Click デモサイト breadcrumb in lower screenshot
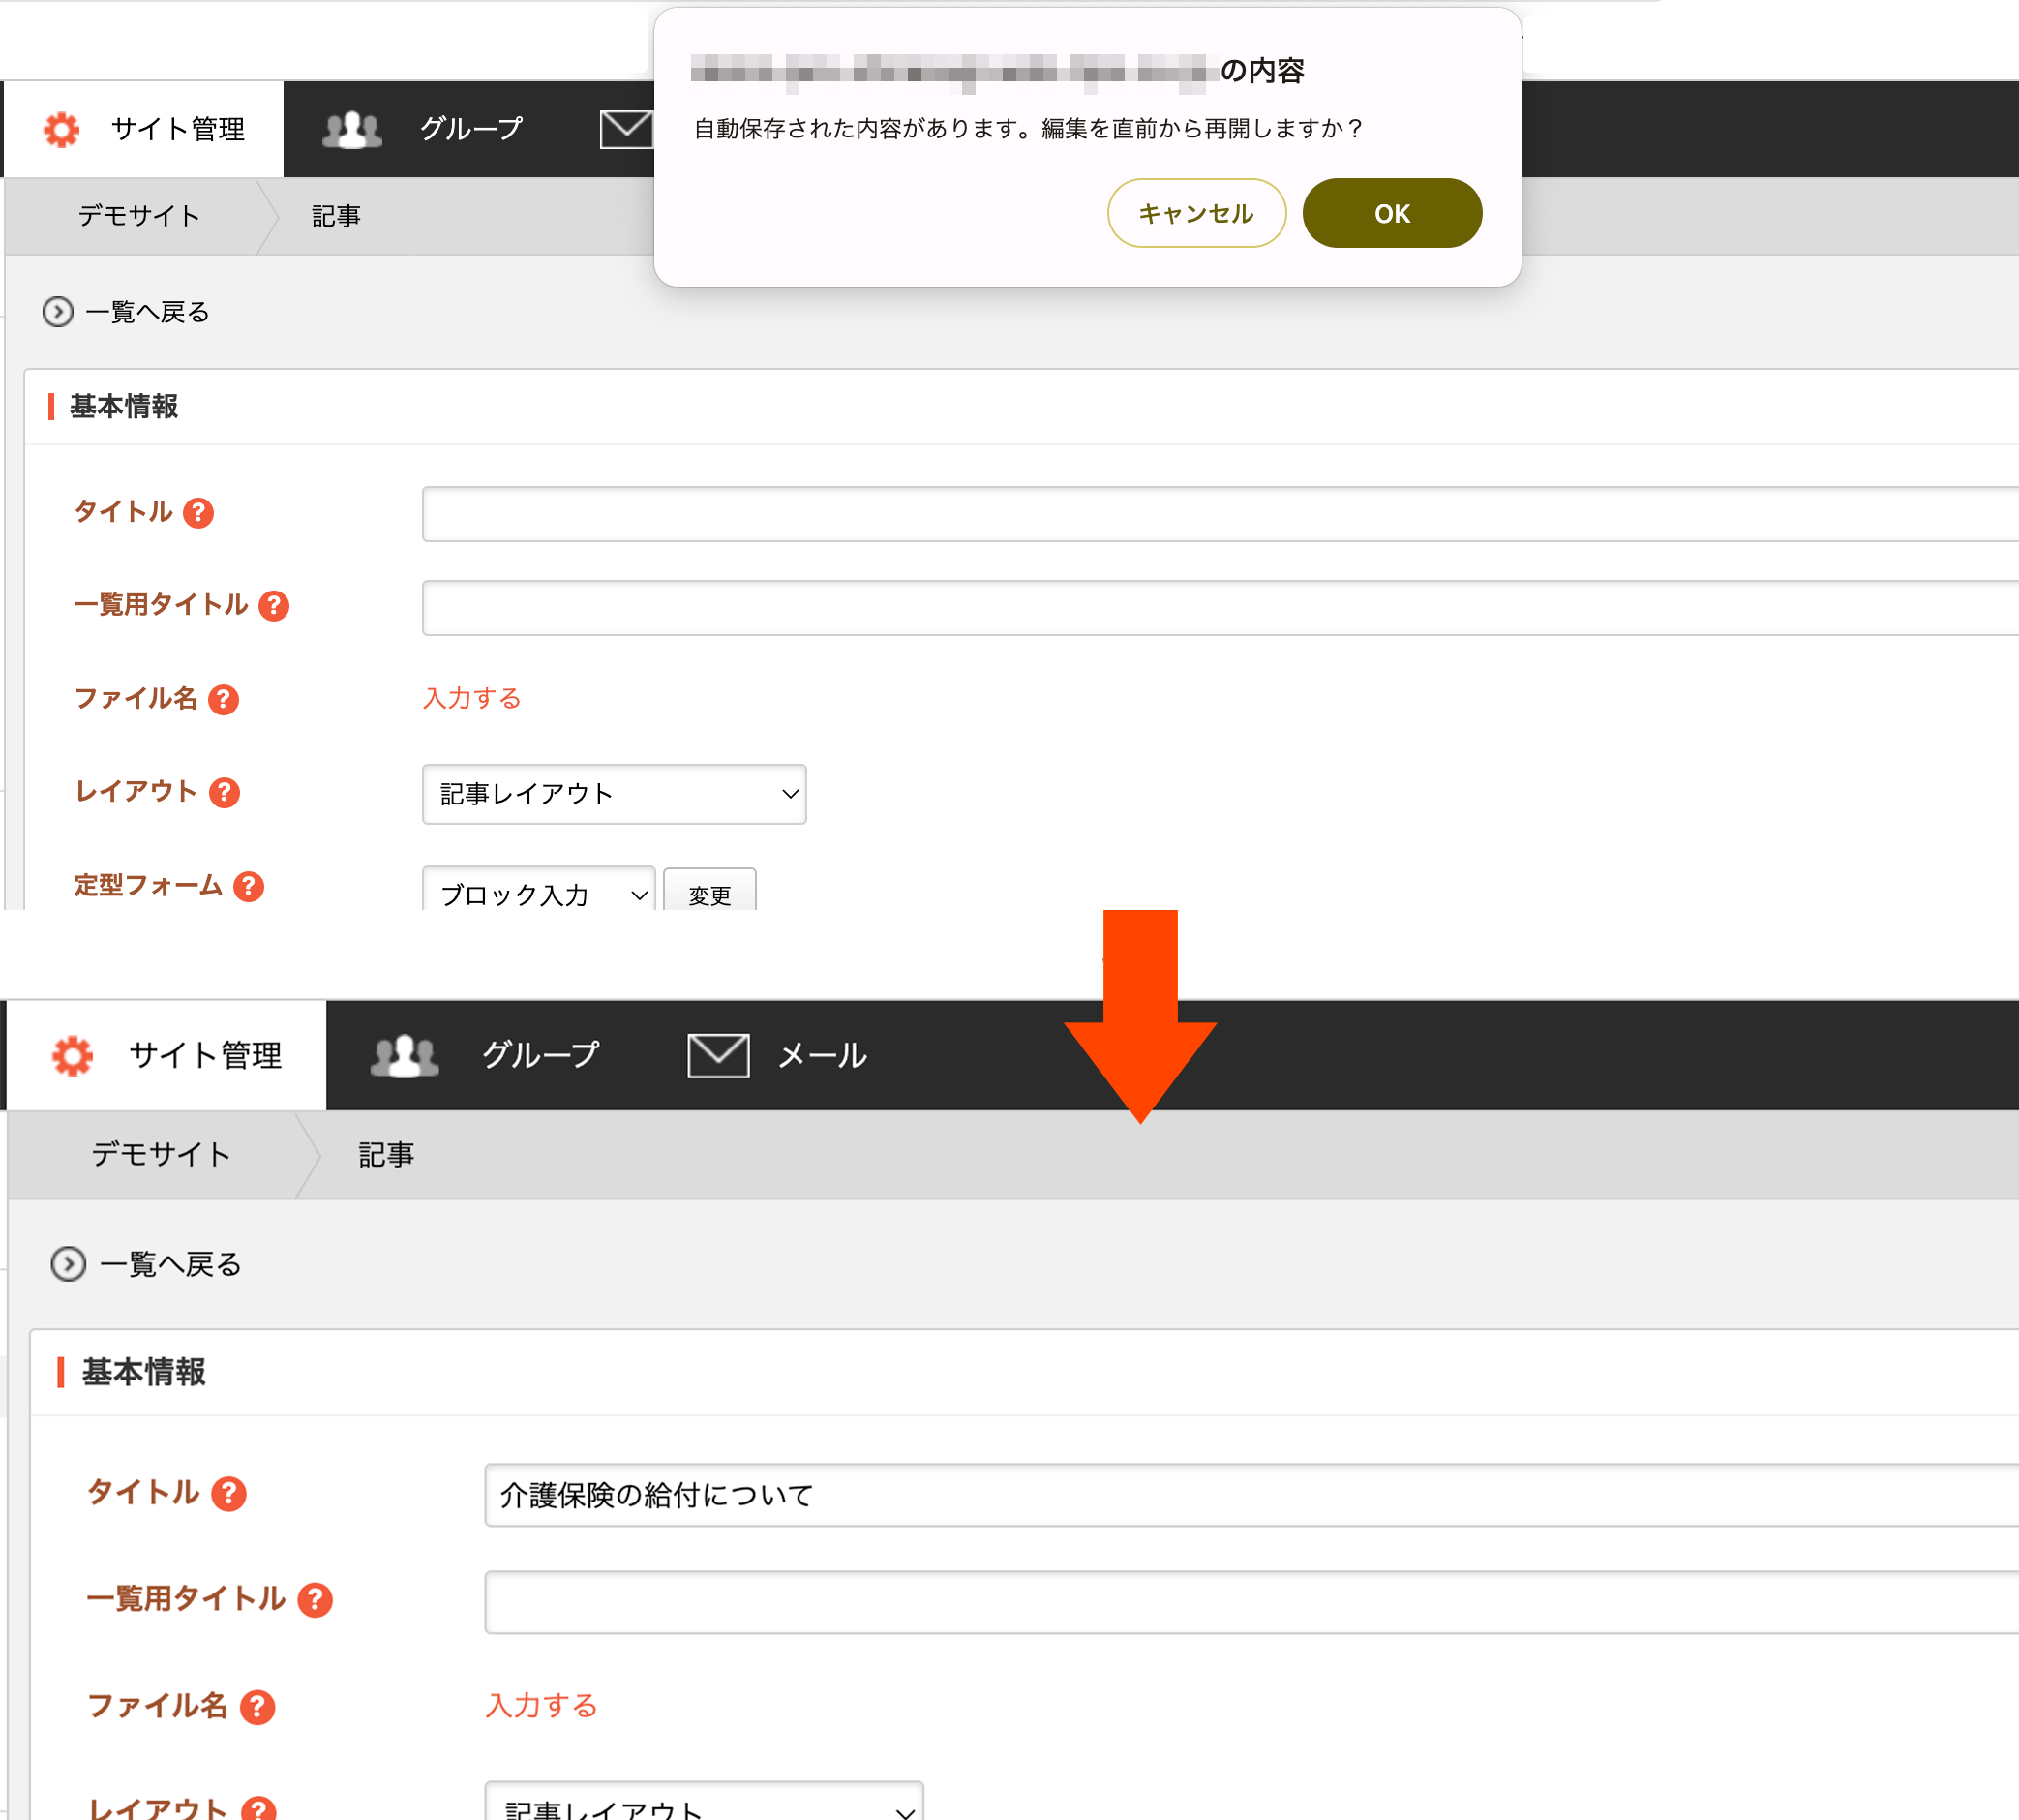The image size is (2019, 1820). tap(161, 1154)
